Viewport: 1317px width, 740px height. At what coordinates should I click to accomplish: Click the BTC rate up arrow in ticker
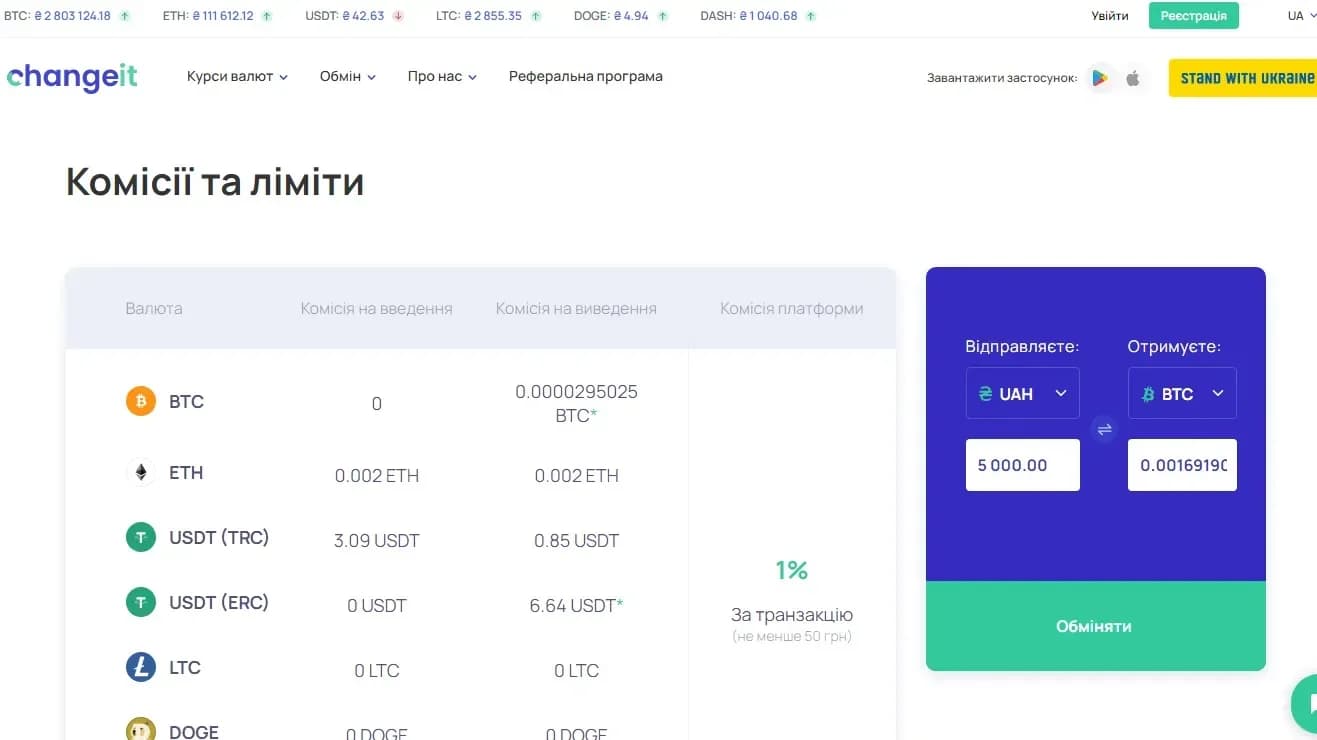[x=125, y=16]
